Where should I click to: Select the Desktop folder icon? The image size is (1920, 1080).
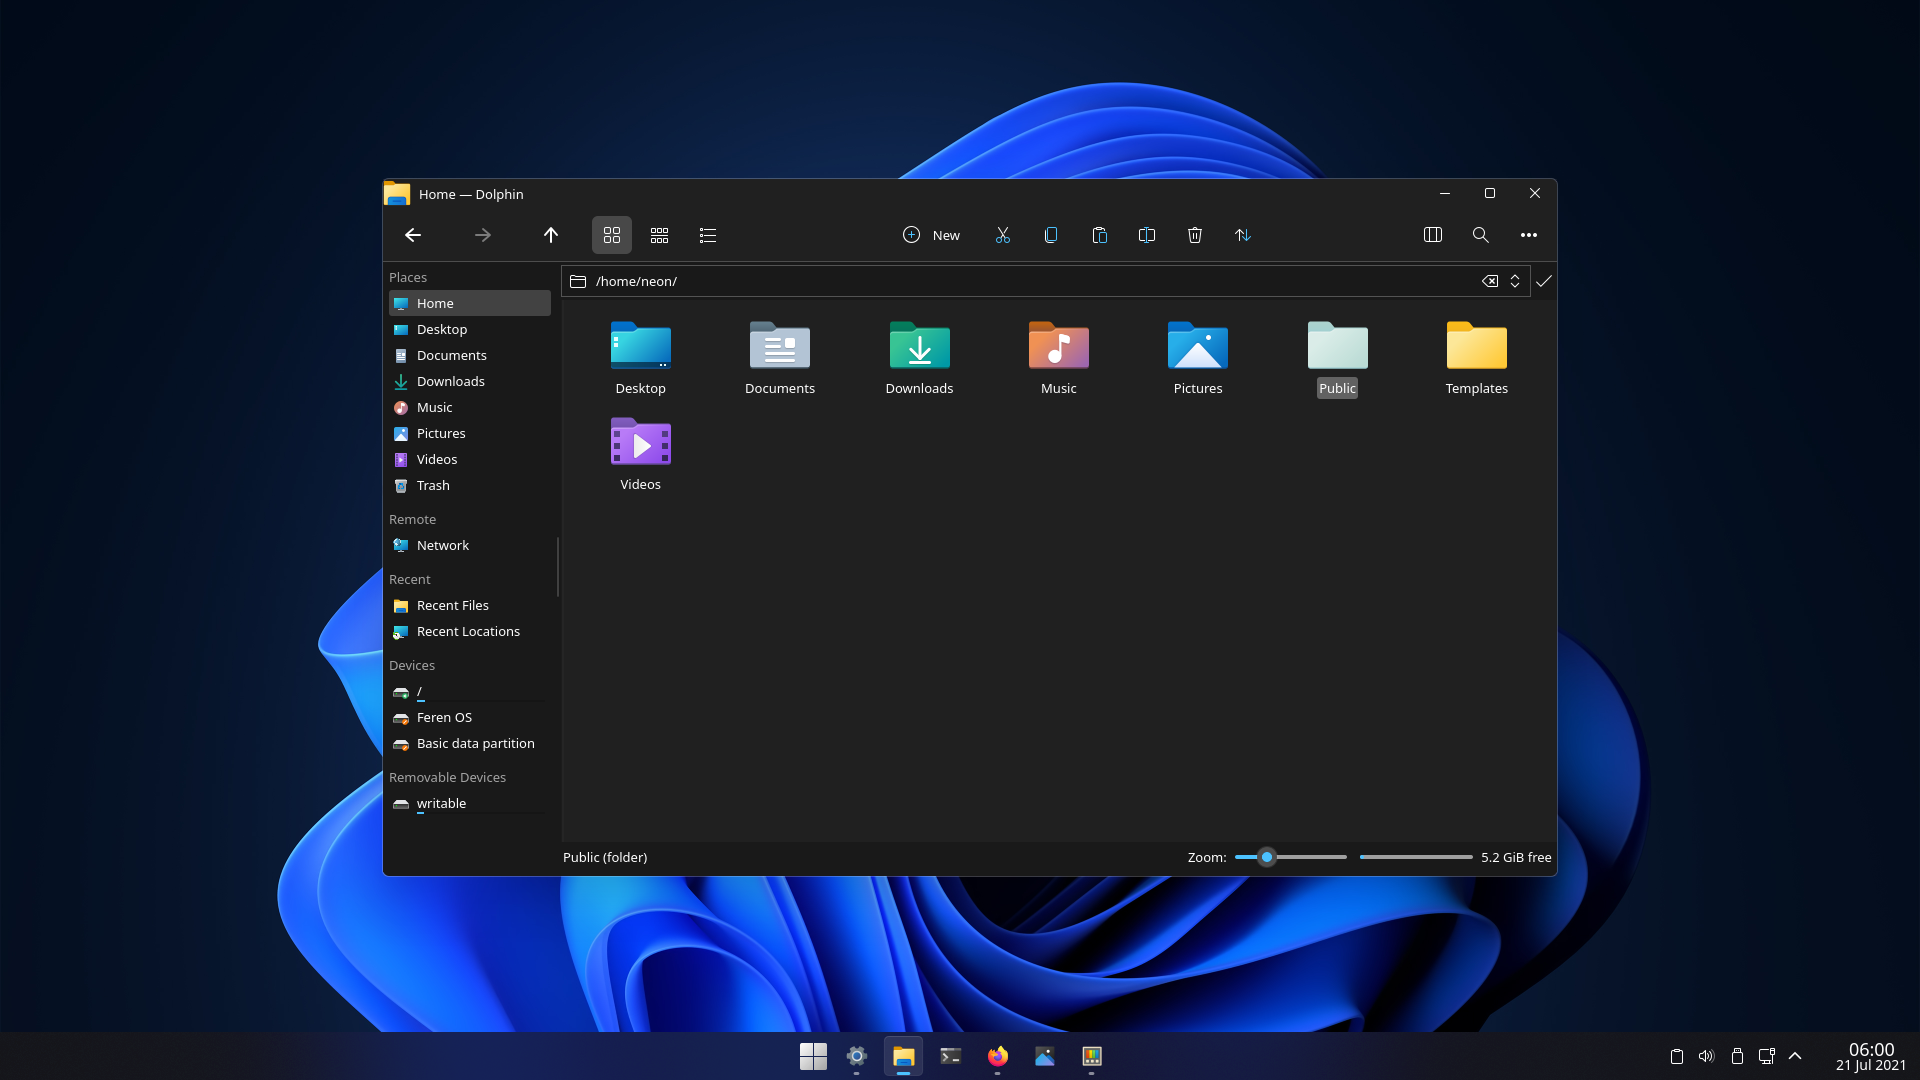[x=641, y=345]
